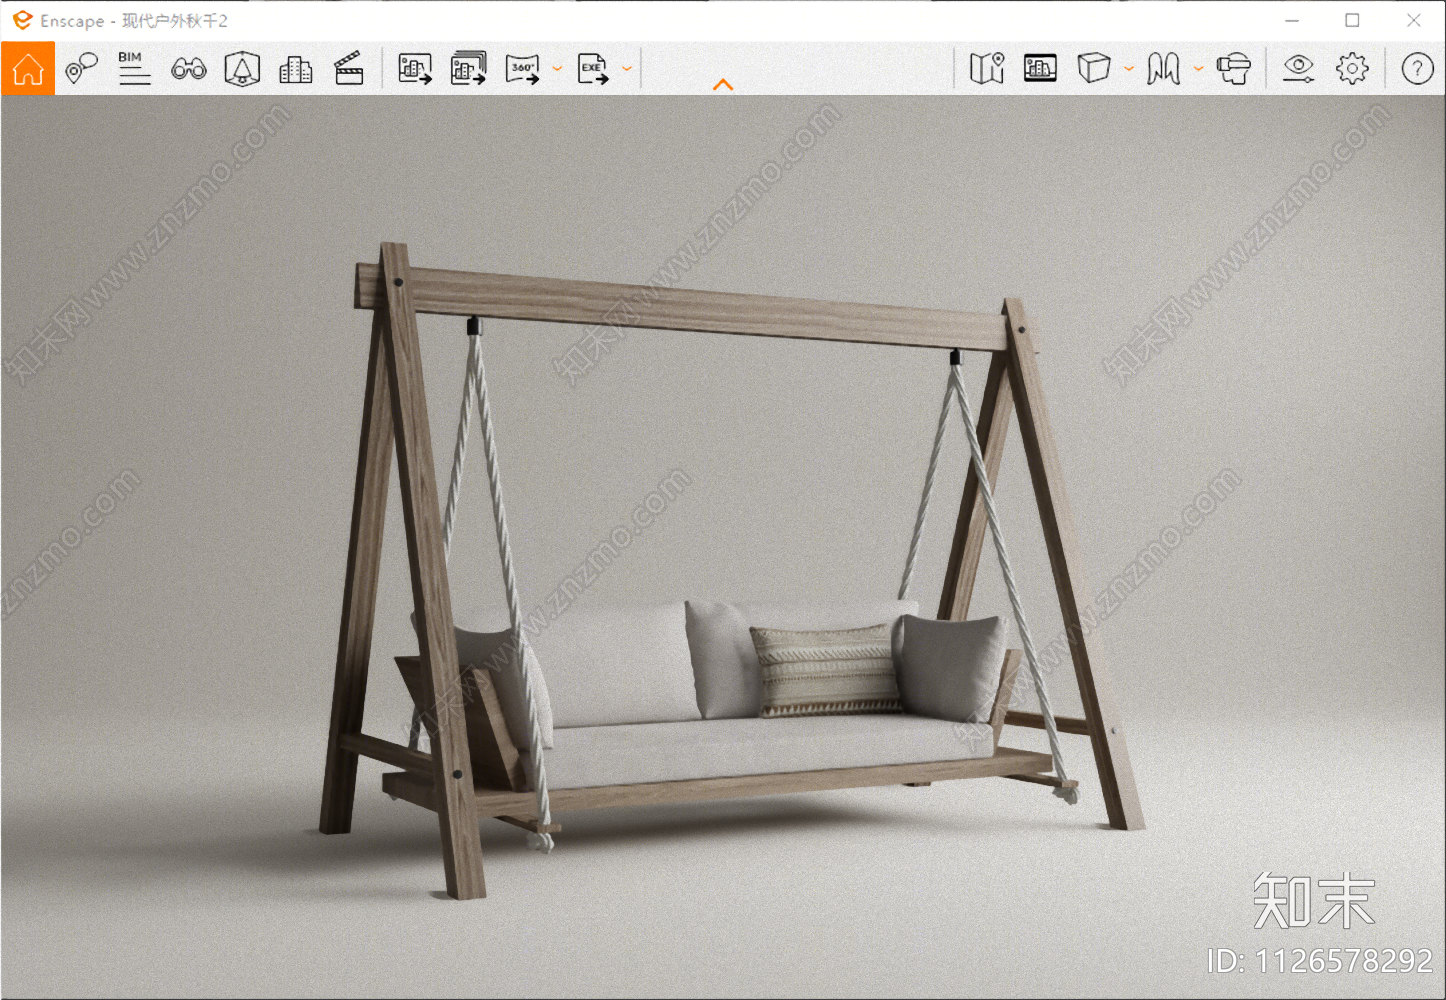
Task: Open the minimap location icon
Action: tap(987, 68)
